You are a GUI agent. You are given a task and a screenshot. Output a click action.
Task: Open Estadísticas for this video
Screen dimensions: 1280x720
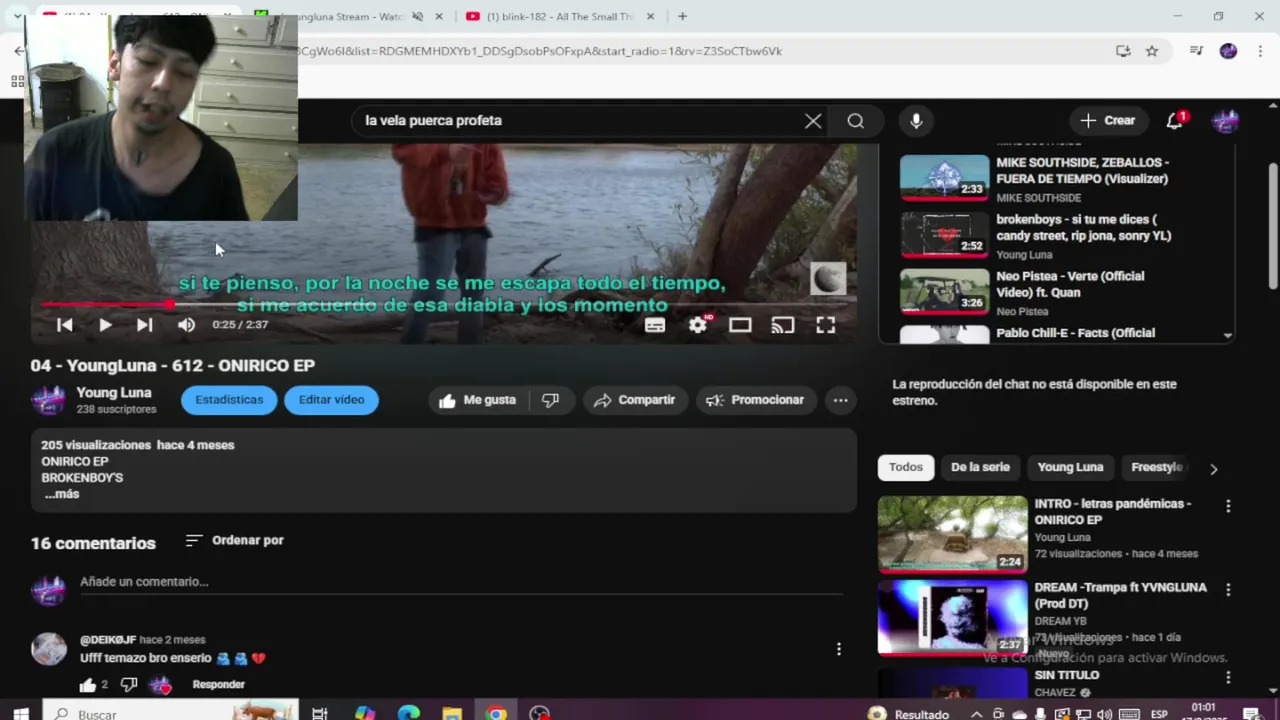coord(229,400)
